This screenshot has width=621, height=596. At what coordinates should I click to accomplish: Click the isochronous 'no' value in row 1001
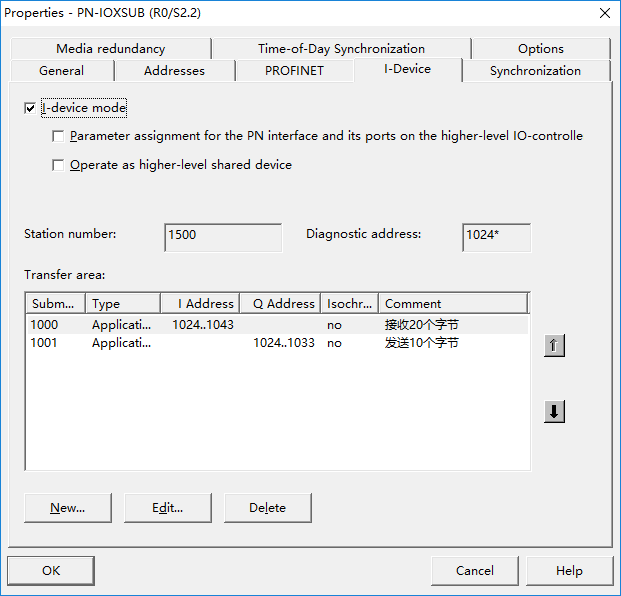[334, 343]
